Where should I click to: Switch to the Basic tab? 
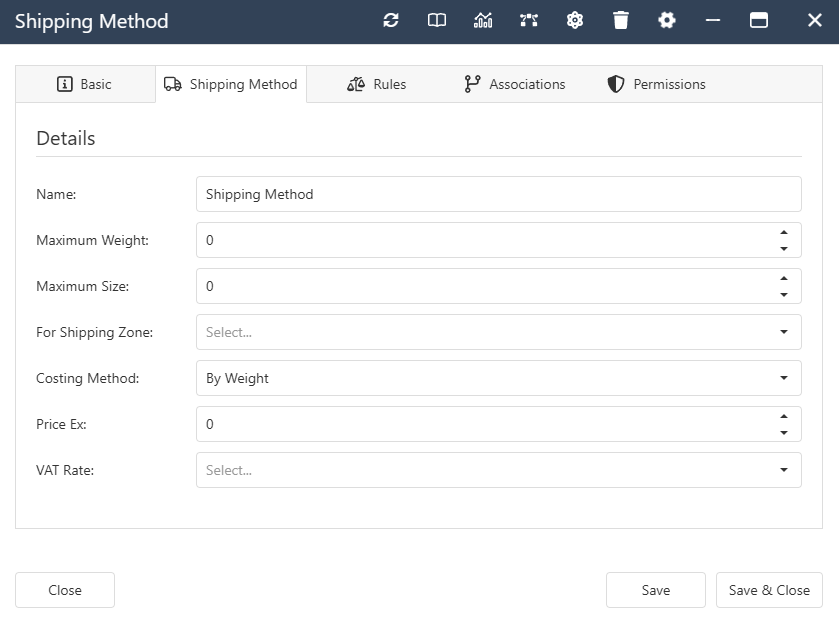click(x=85, y=84)
